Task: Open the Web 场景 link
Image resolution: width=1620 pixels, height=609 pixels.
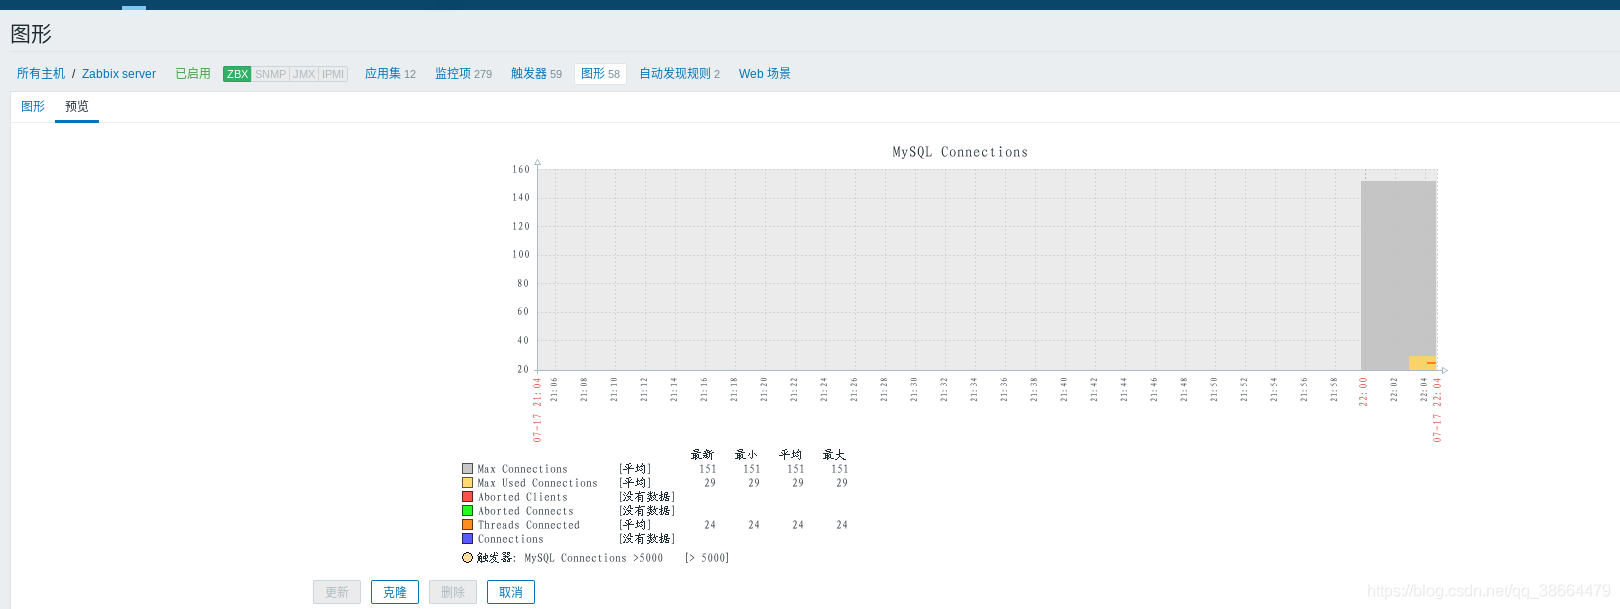Action: coord(764,74)
